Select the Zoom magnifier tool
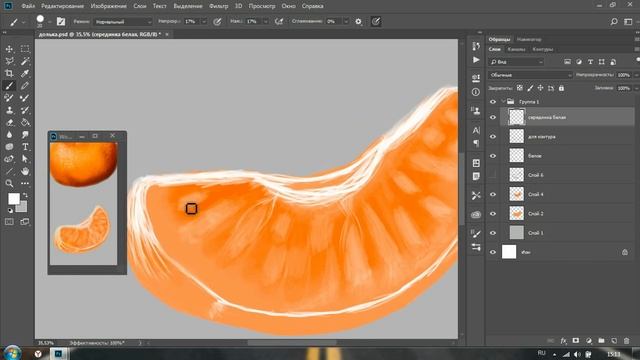640x360 pixels. click(9, 184)
